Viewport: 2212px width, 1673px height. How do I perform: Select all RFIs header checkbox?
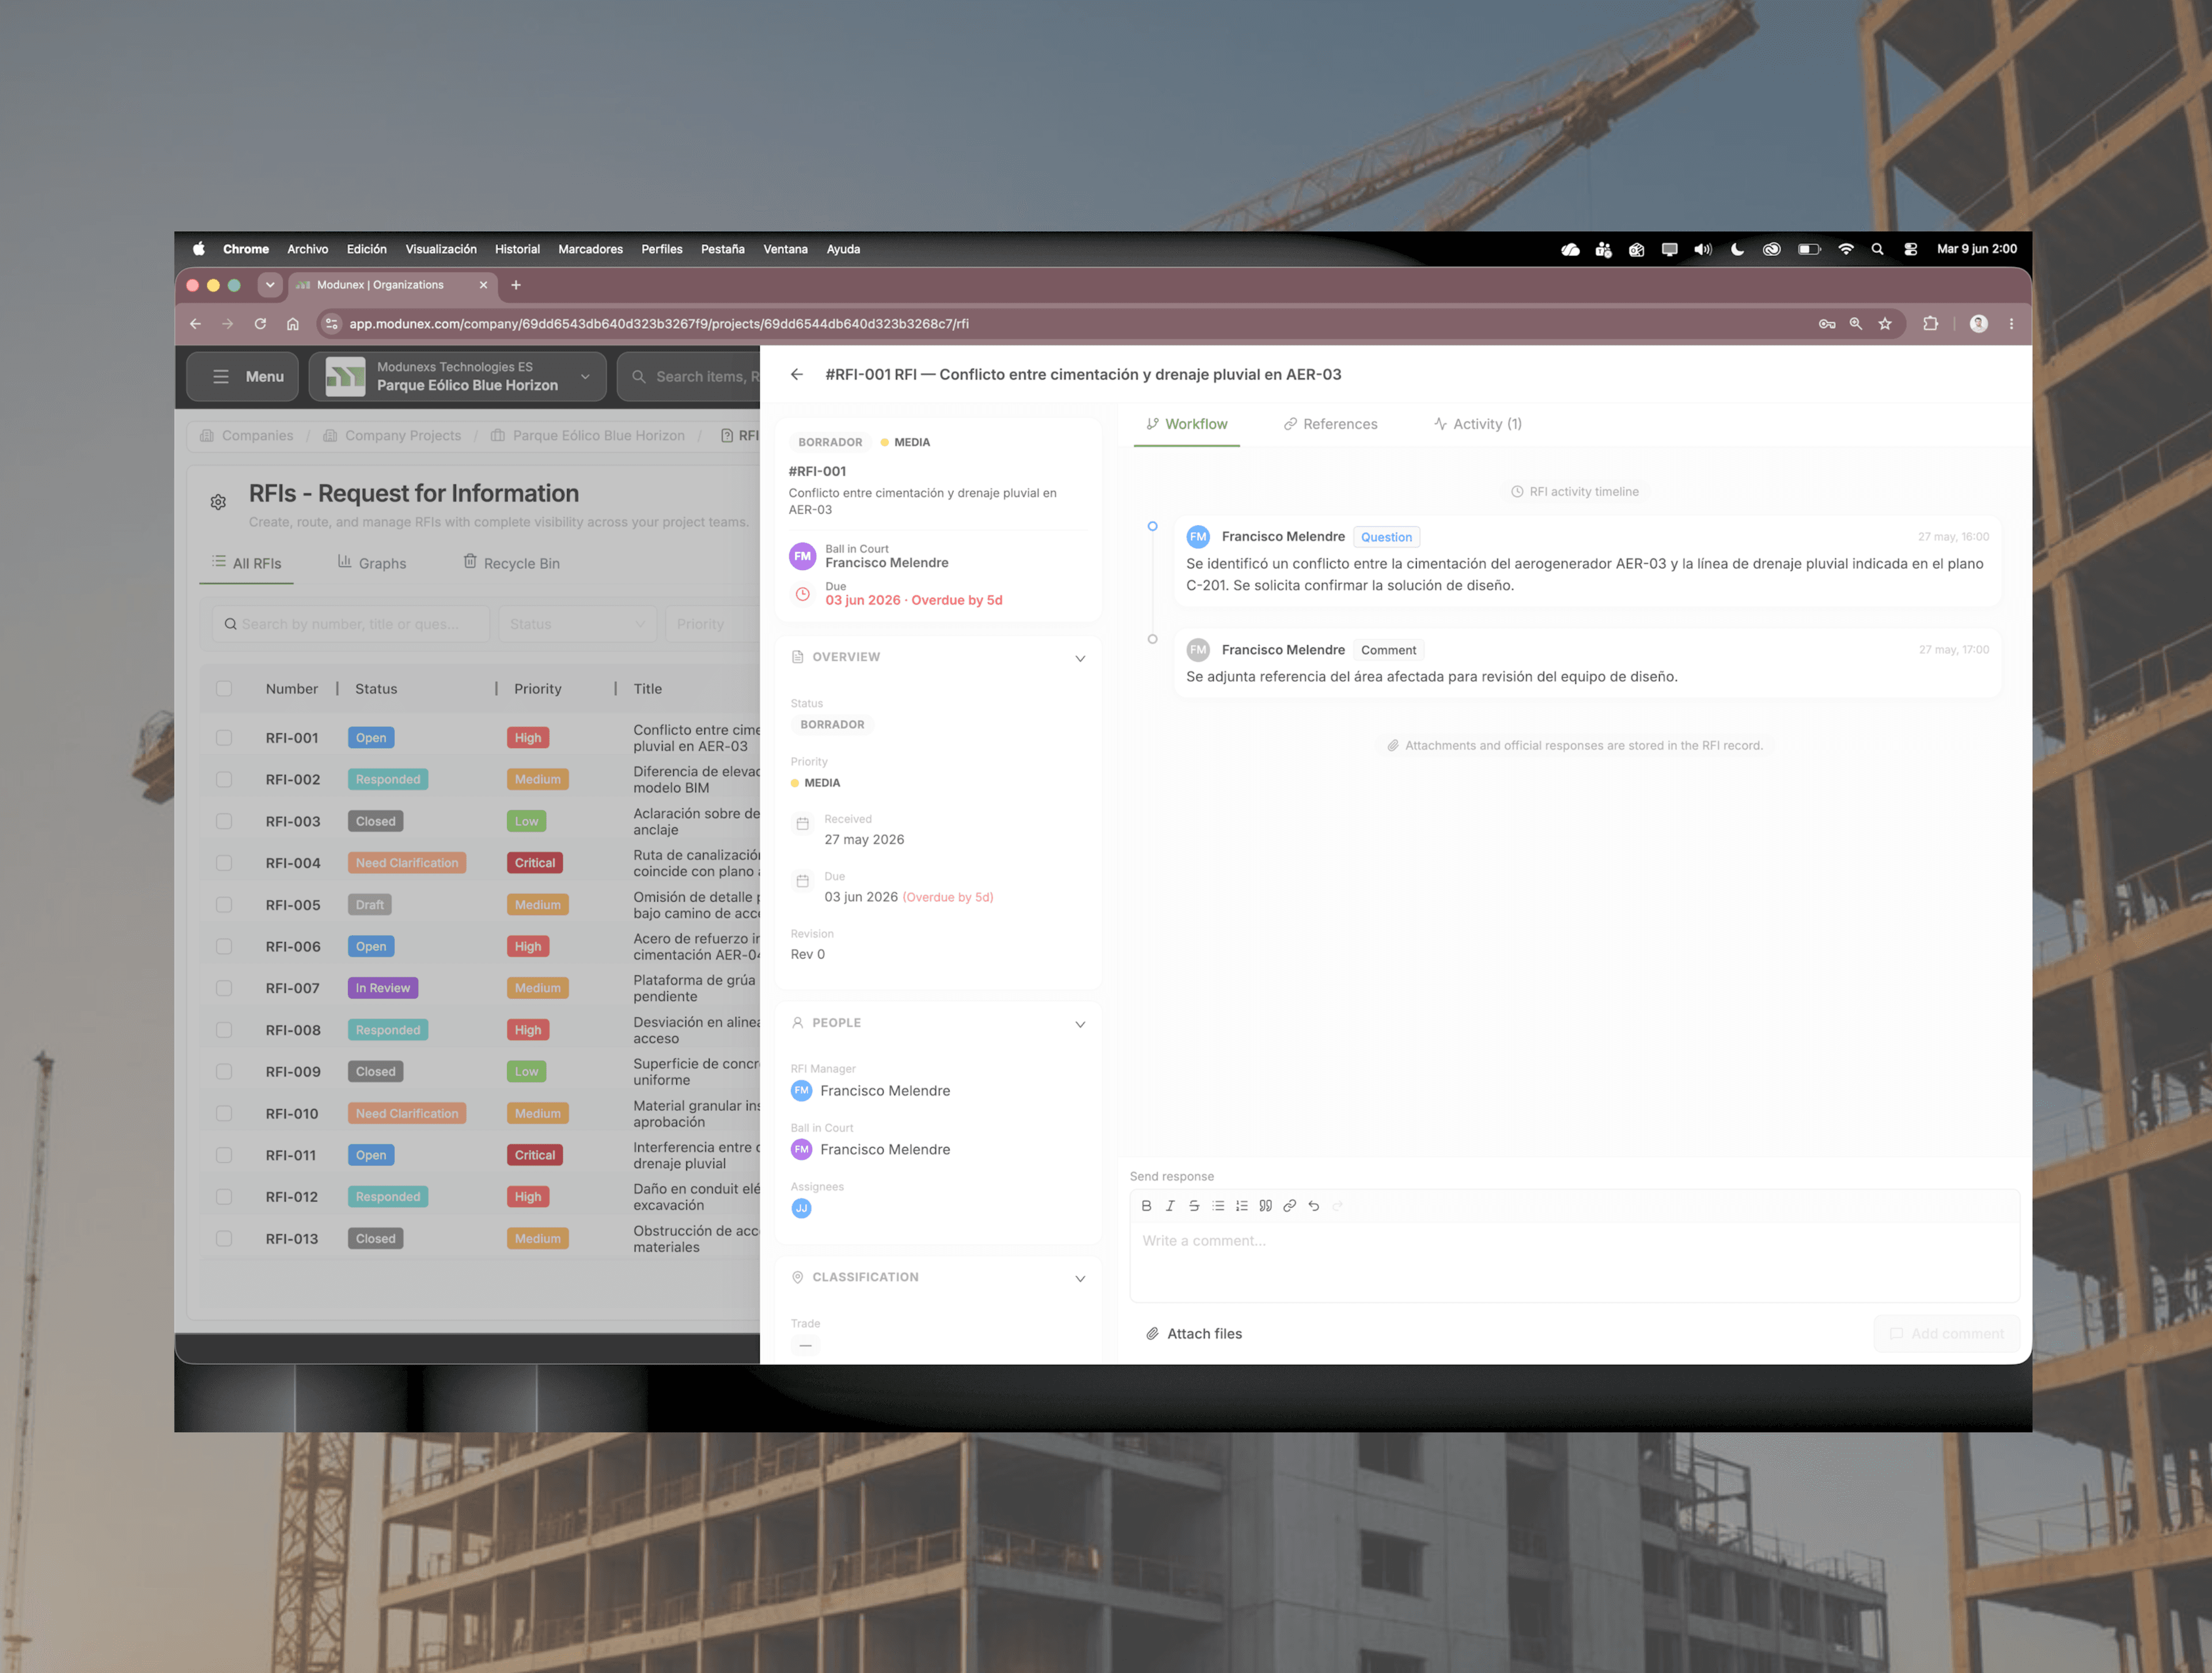pyautogui.click(x=224, y=689)
